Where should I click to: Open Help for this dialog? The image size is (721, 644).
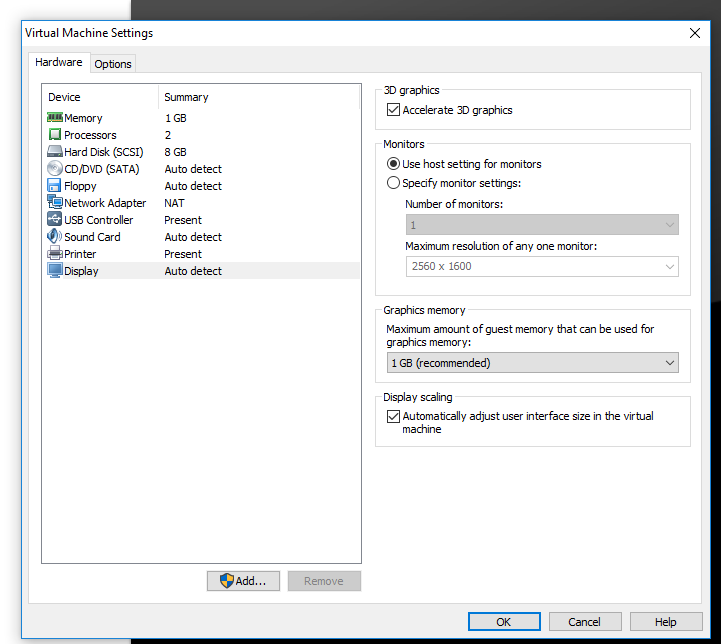[x=665, y=622]
